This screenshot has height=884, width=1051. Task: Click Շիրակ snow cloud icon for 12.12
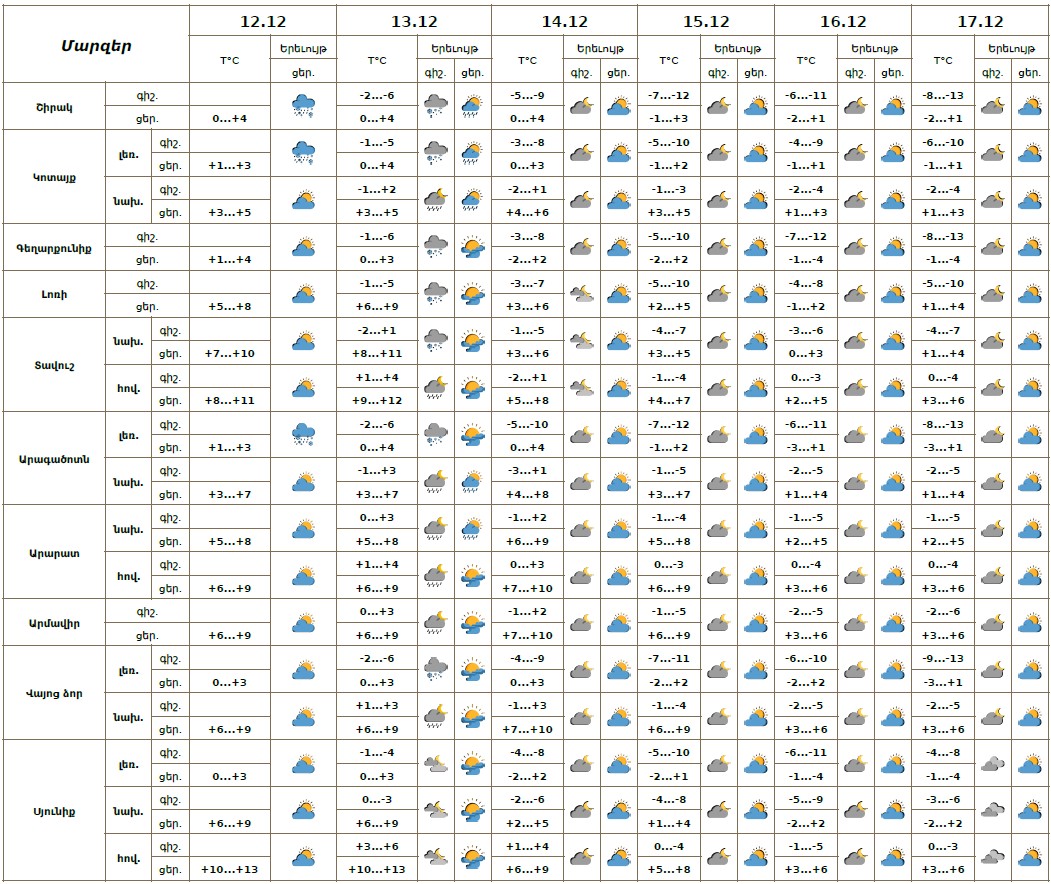303,106
